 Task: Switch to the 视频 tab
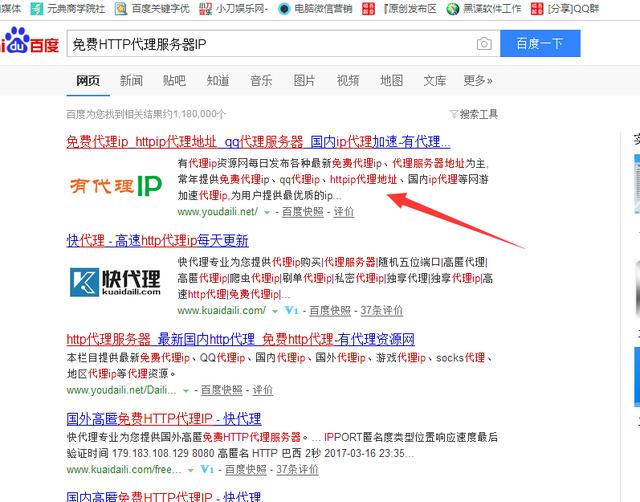(348, 80)
